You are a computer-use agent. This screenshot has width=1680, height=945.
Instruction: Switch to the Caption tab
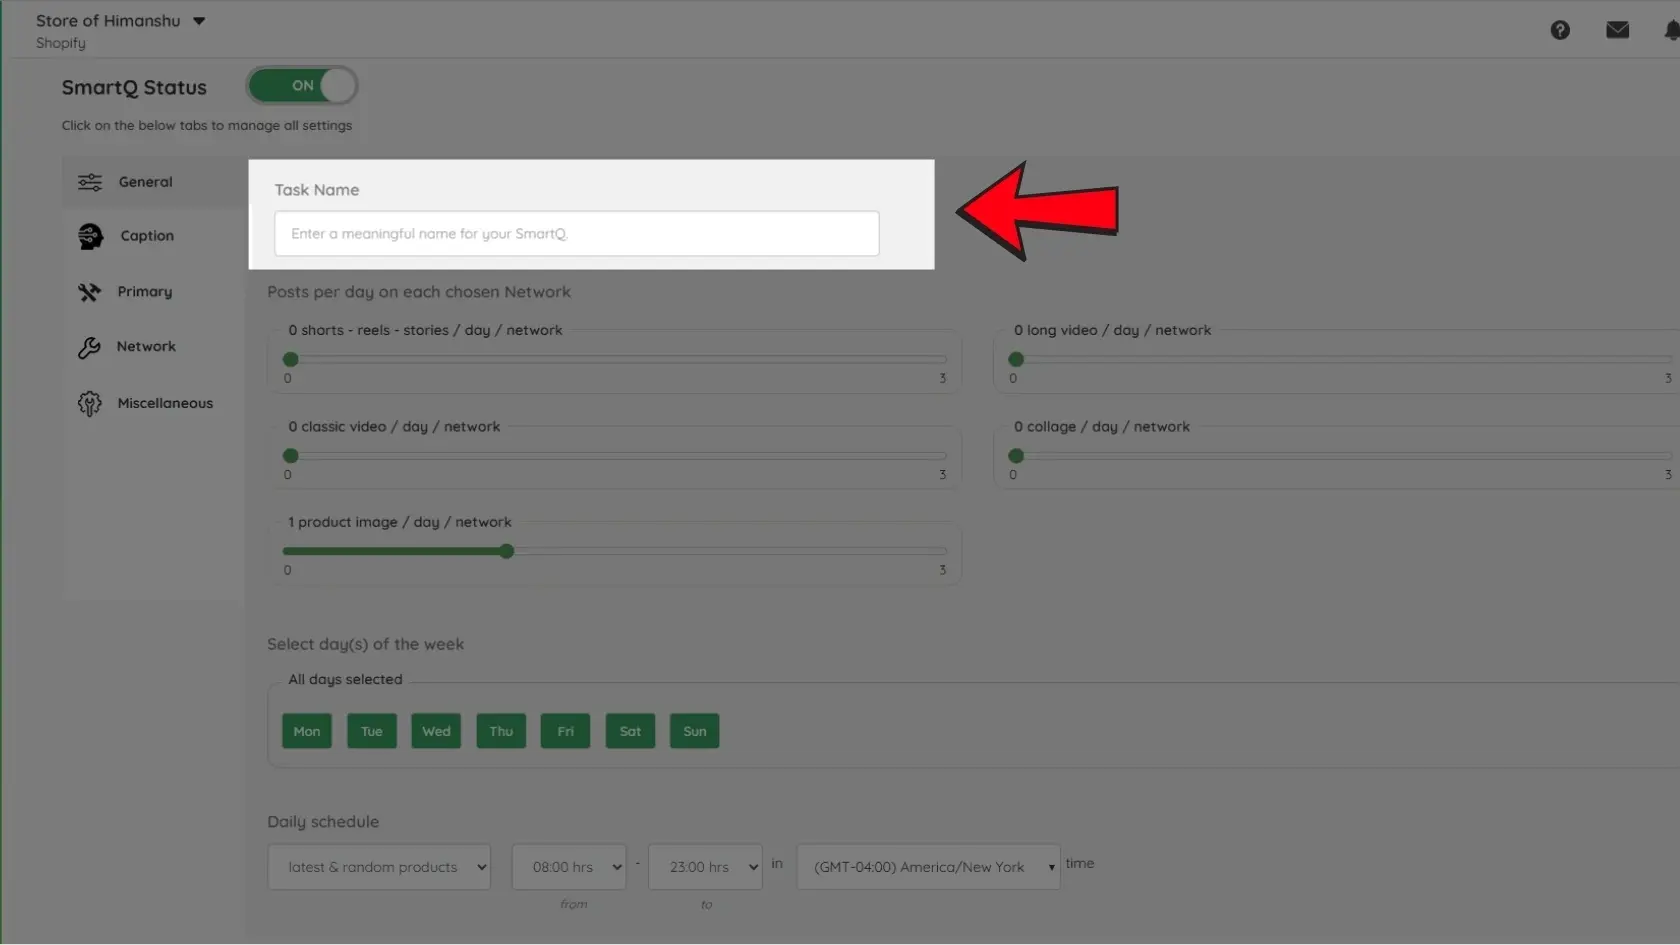(x=153, y=236)
